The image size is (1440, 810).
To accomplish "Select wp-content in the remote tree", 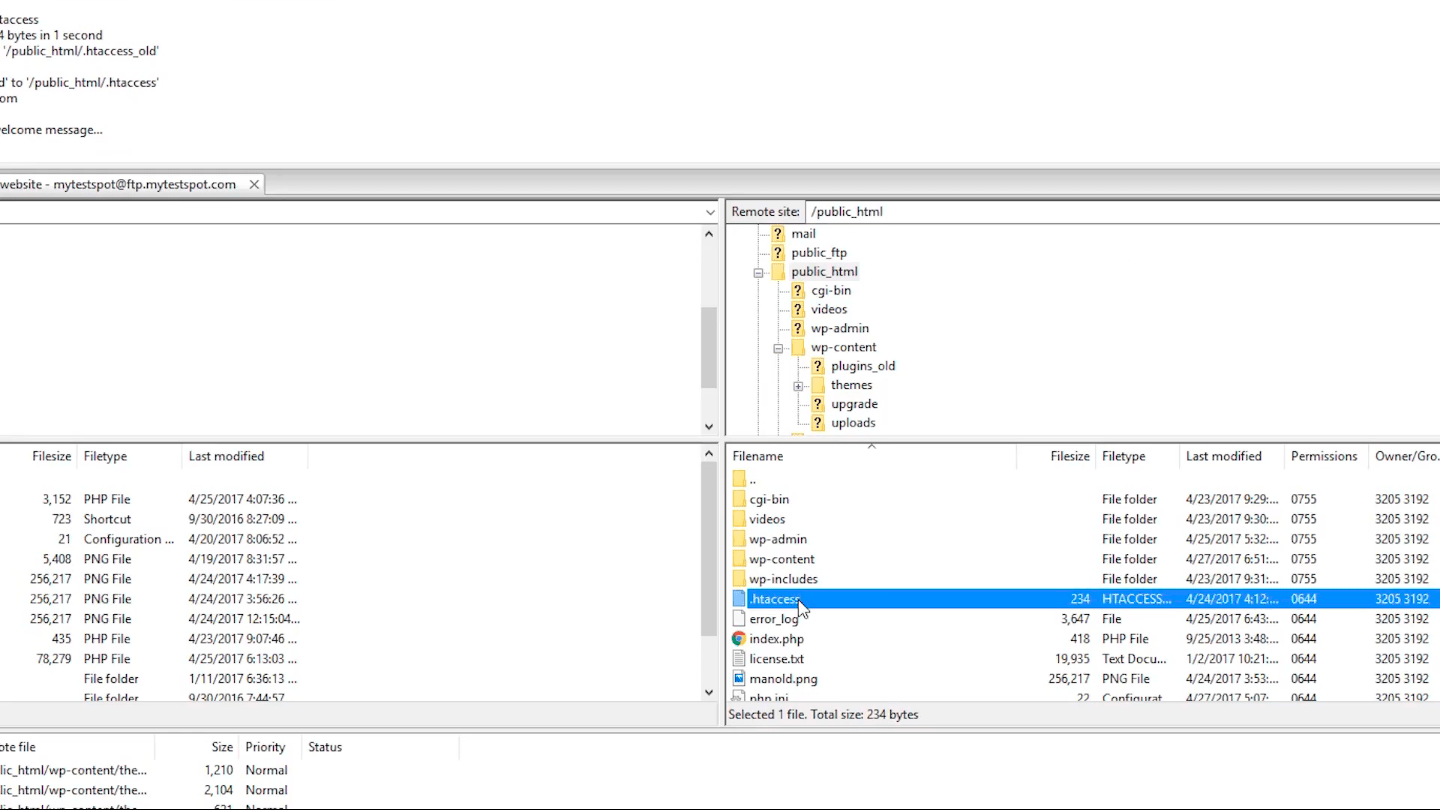I will pyautogui.click(x=843, y=348).
